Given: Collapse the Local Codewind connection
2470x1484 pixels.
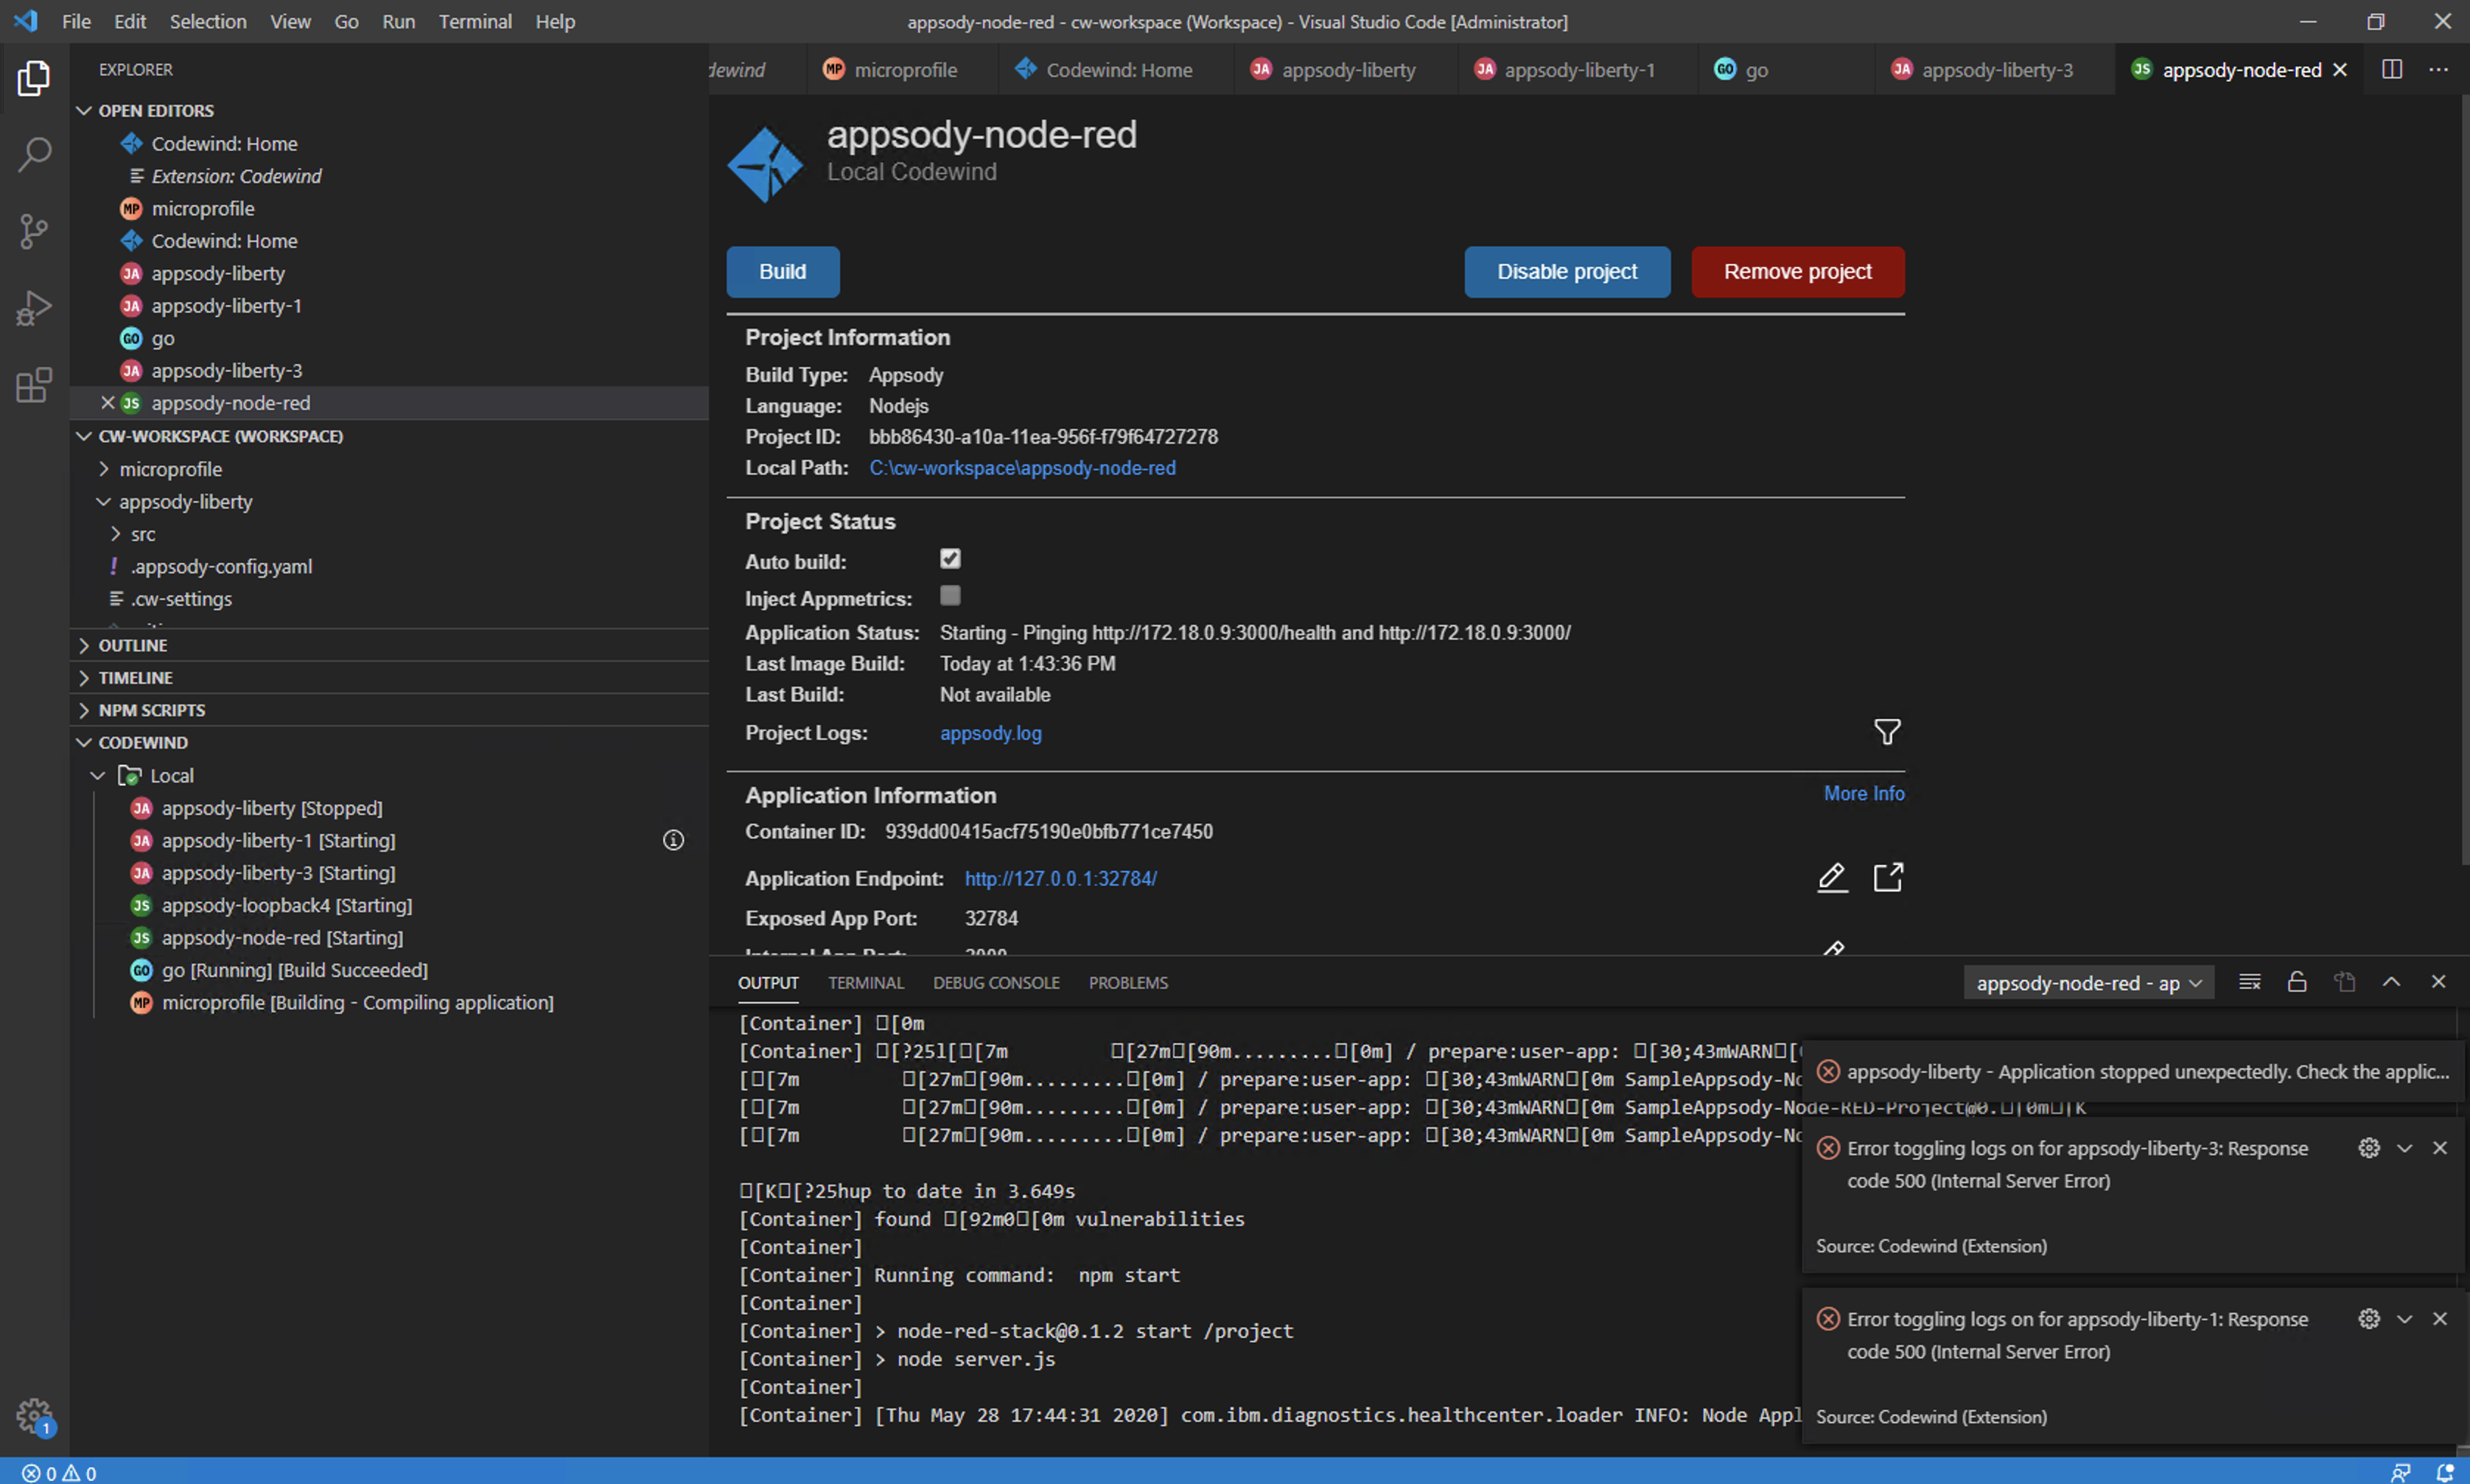Looking at the screenshot, I should click(x=98, y=776).
